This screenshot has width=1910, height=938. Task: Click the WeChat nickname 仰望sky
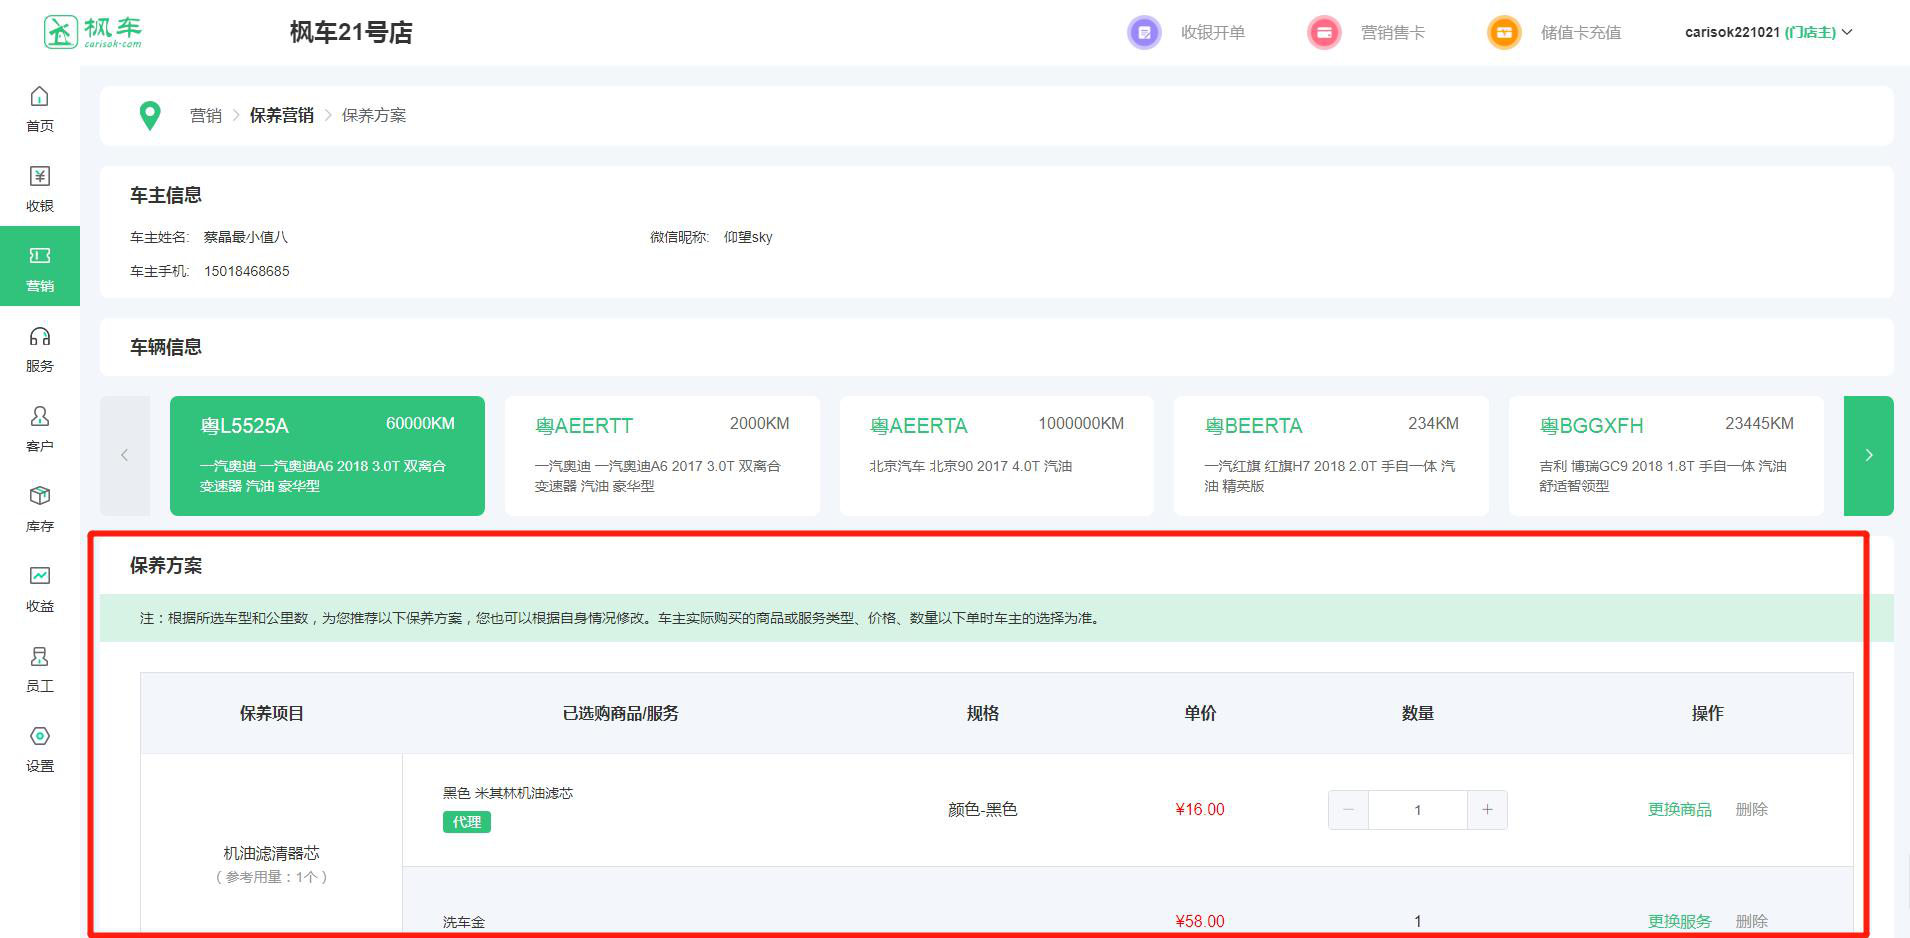click(748, 237)
